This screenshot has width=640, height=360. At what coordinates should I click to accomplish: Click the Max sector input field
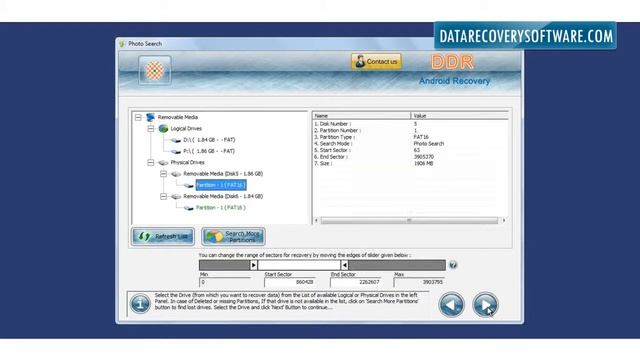[x=420, y=282]
